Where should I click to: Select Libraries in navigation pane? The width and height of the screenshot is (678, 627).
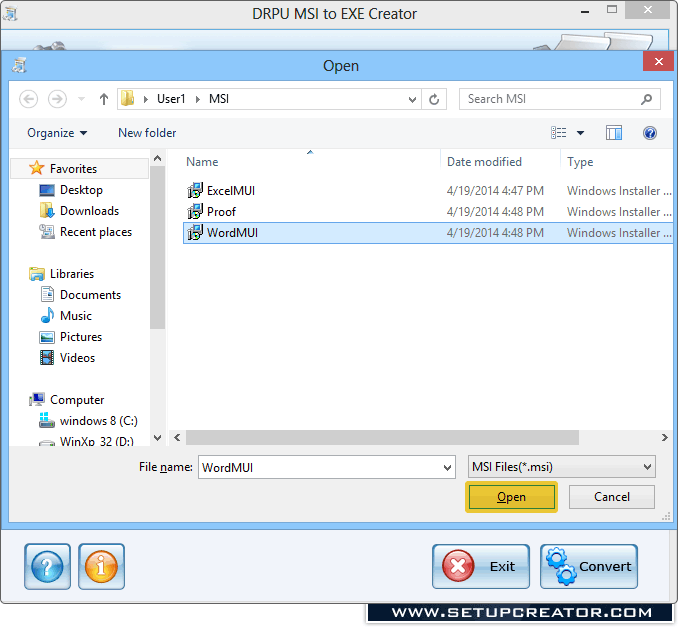tap(71, 274)
